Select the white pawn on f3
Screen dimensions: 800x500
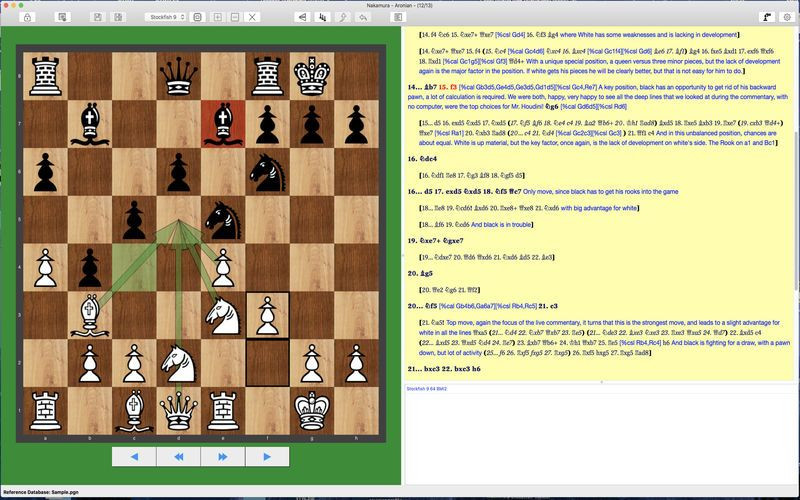coord(267,315)
